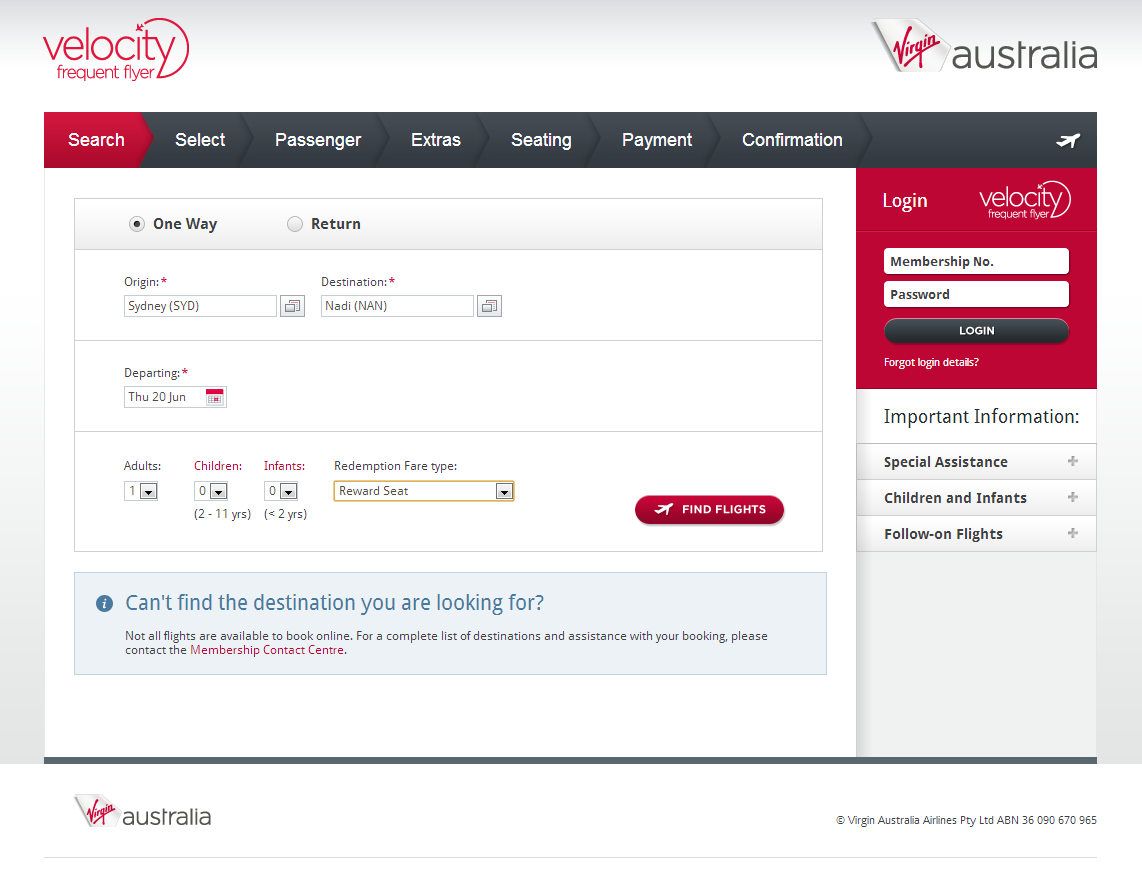The height and width of the screenshot is (879, 1142).
Task: Click the Virgin Australia Airlines copyright text
Action: coord(966,820)
